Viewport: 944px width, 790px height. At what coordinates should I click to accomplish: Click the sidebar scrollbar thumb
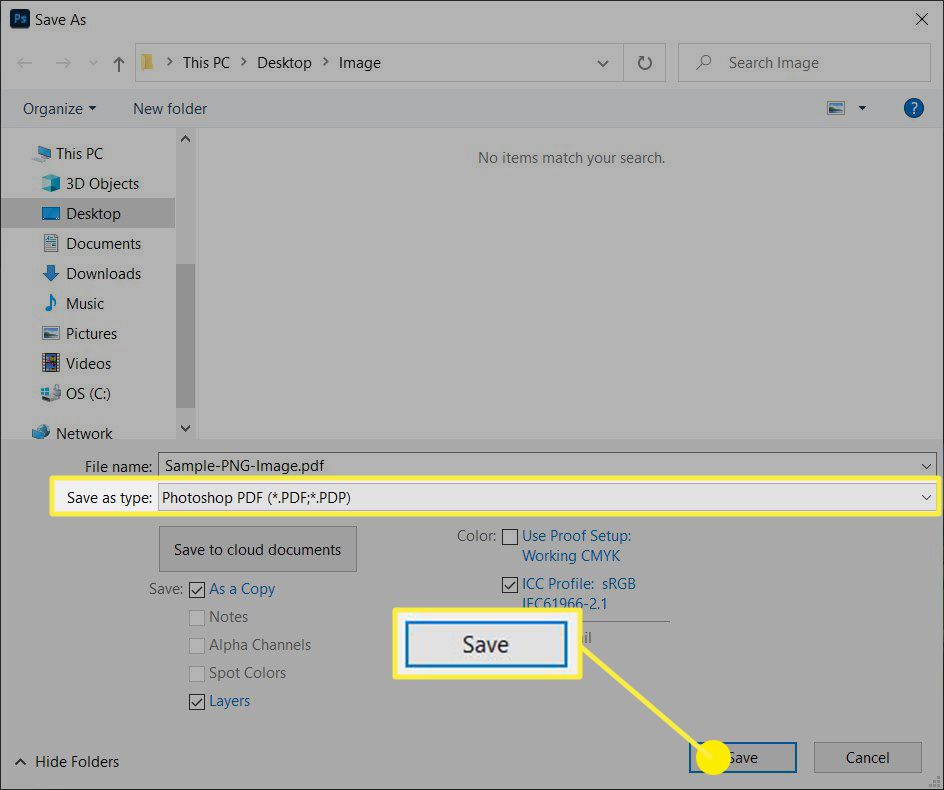[x=185, y=335]
